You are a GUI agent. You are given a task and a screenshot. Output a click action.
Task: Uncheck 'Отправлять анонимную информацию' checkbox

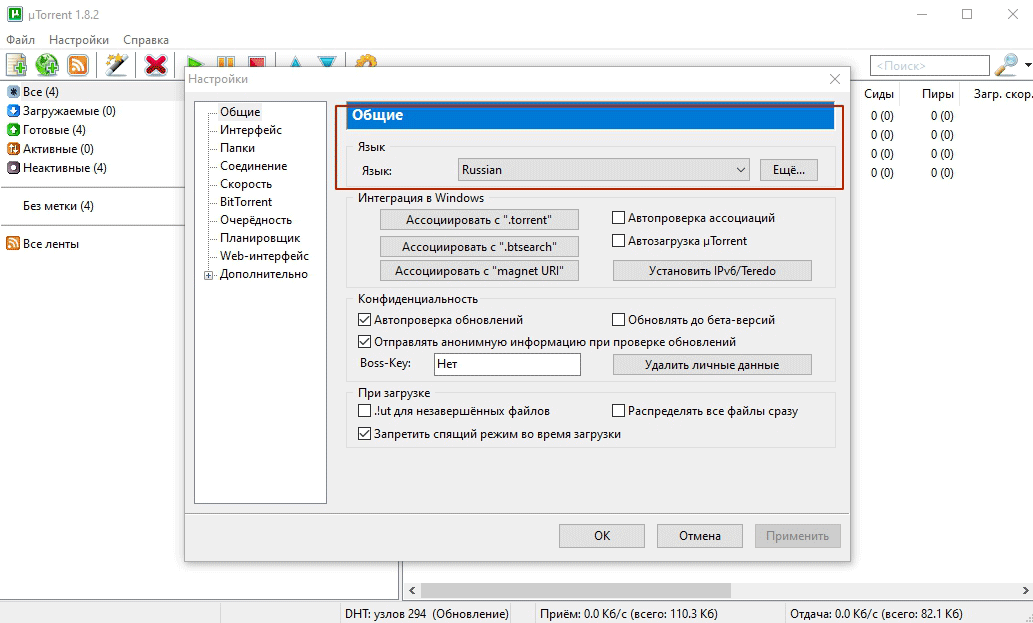[x=364, y=342]
